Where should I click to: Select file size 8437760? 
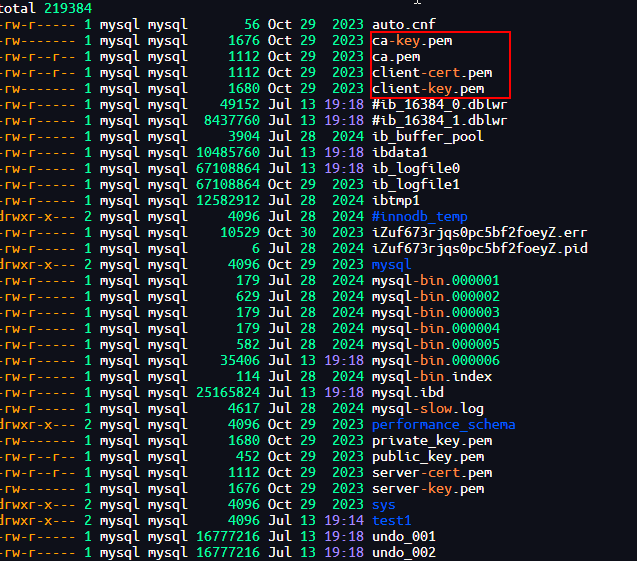[232, 121]
